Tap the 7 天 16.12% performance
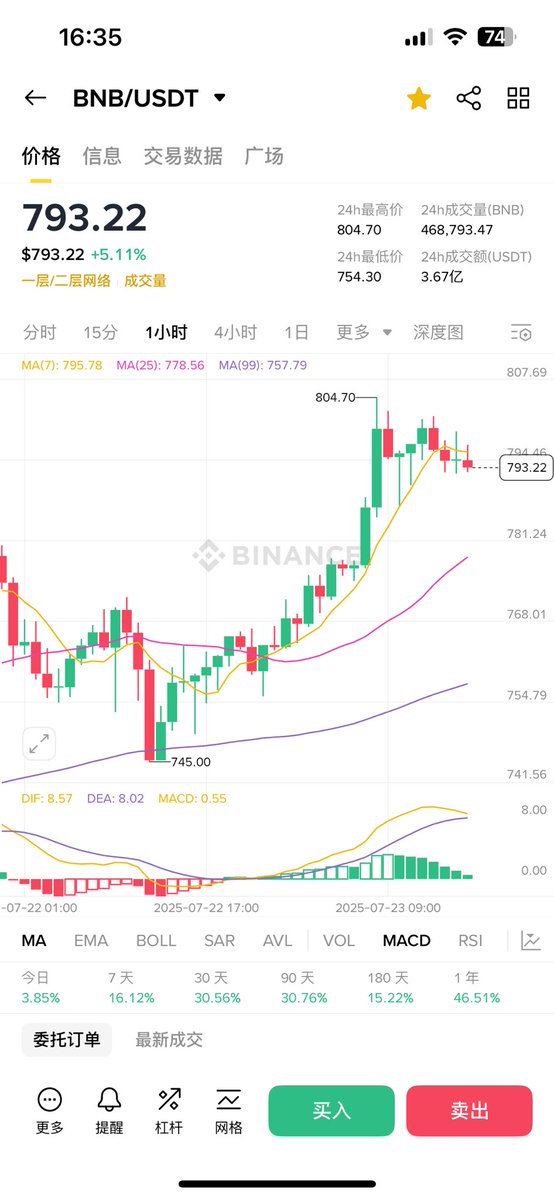This screenshot has height=1199, width=554. point(132,987)
